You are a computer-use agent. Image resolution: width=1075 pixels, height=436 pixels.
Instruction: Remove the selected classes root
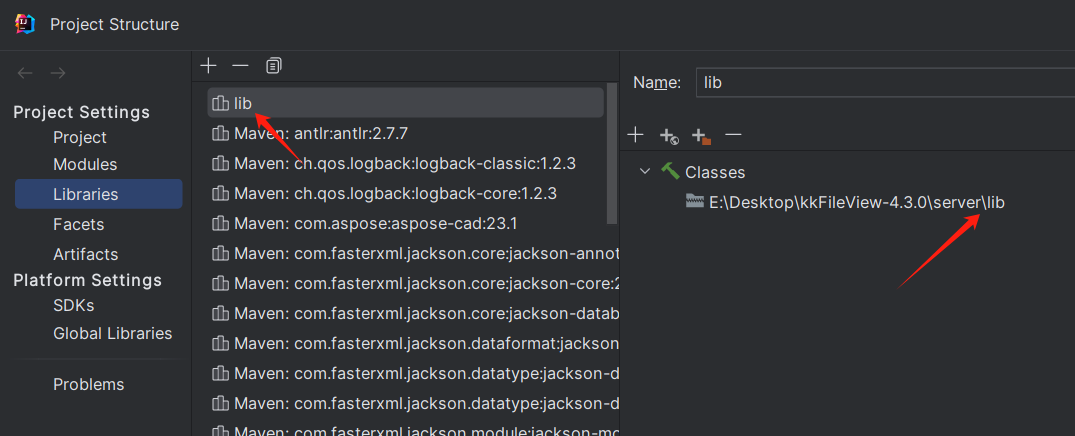click(734, 135)
